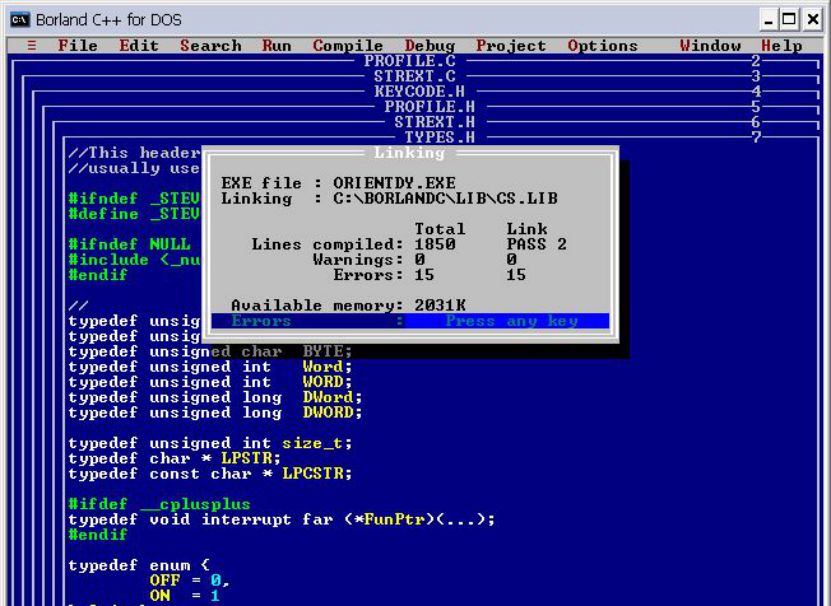Image resolution: width=831 pixels, height=606 pixels.
Task: Open the Project menu
Action: tap(511, 46)
